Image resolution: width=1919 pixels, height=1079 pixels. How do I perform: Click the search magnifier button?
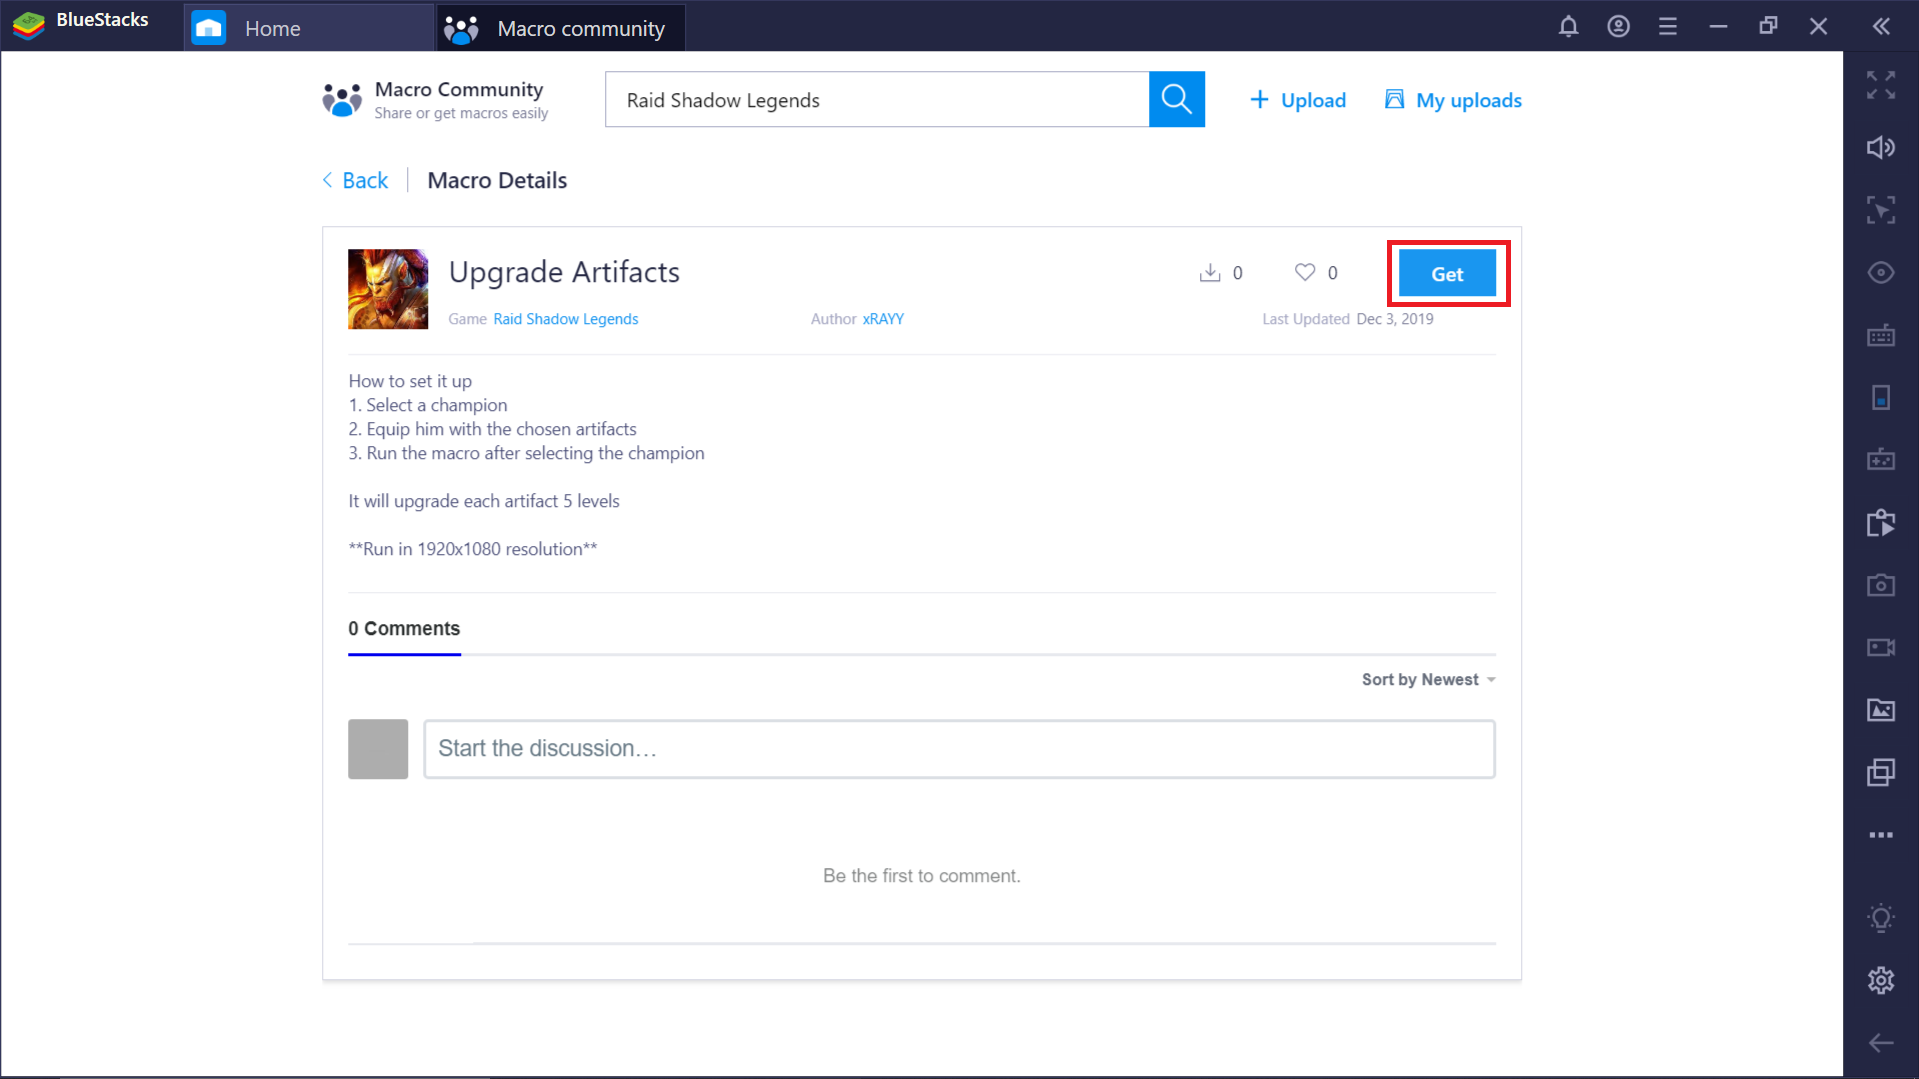click(1176, 99)
